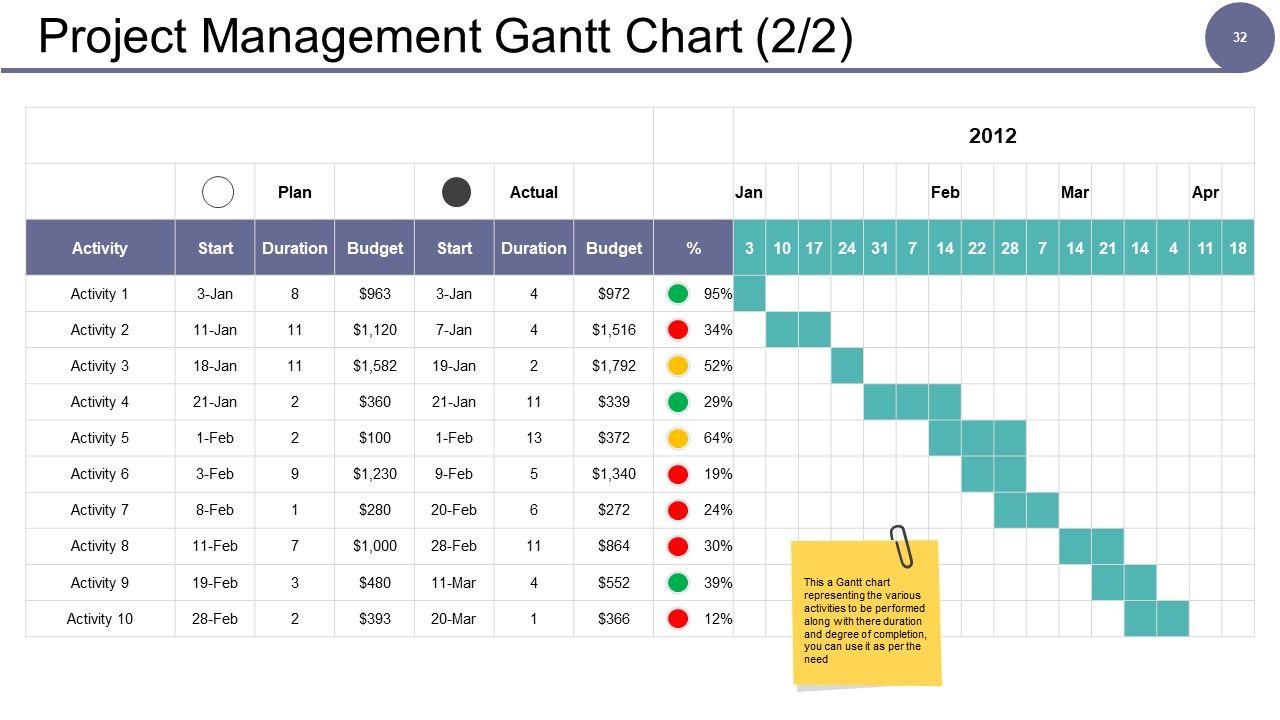Click the green status dot beside 29%
The height and width of the screenshot is (720, 1280).
pos(678,402)
